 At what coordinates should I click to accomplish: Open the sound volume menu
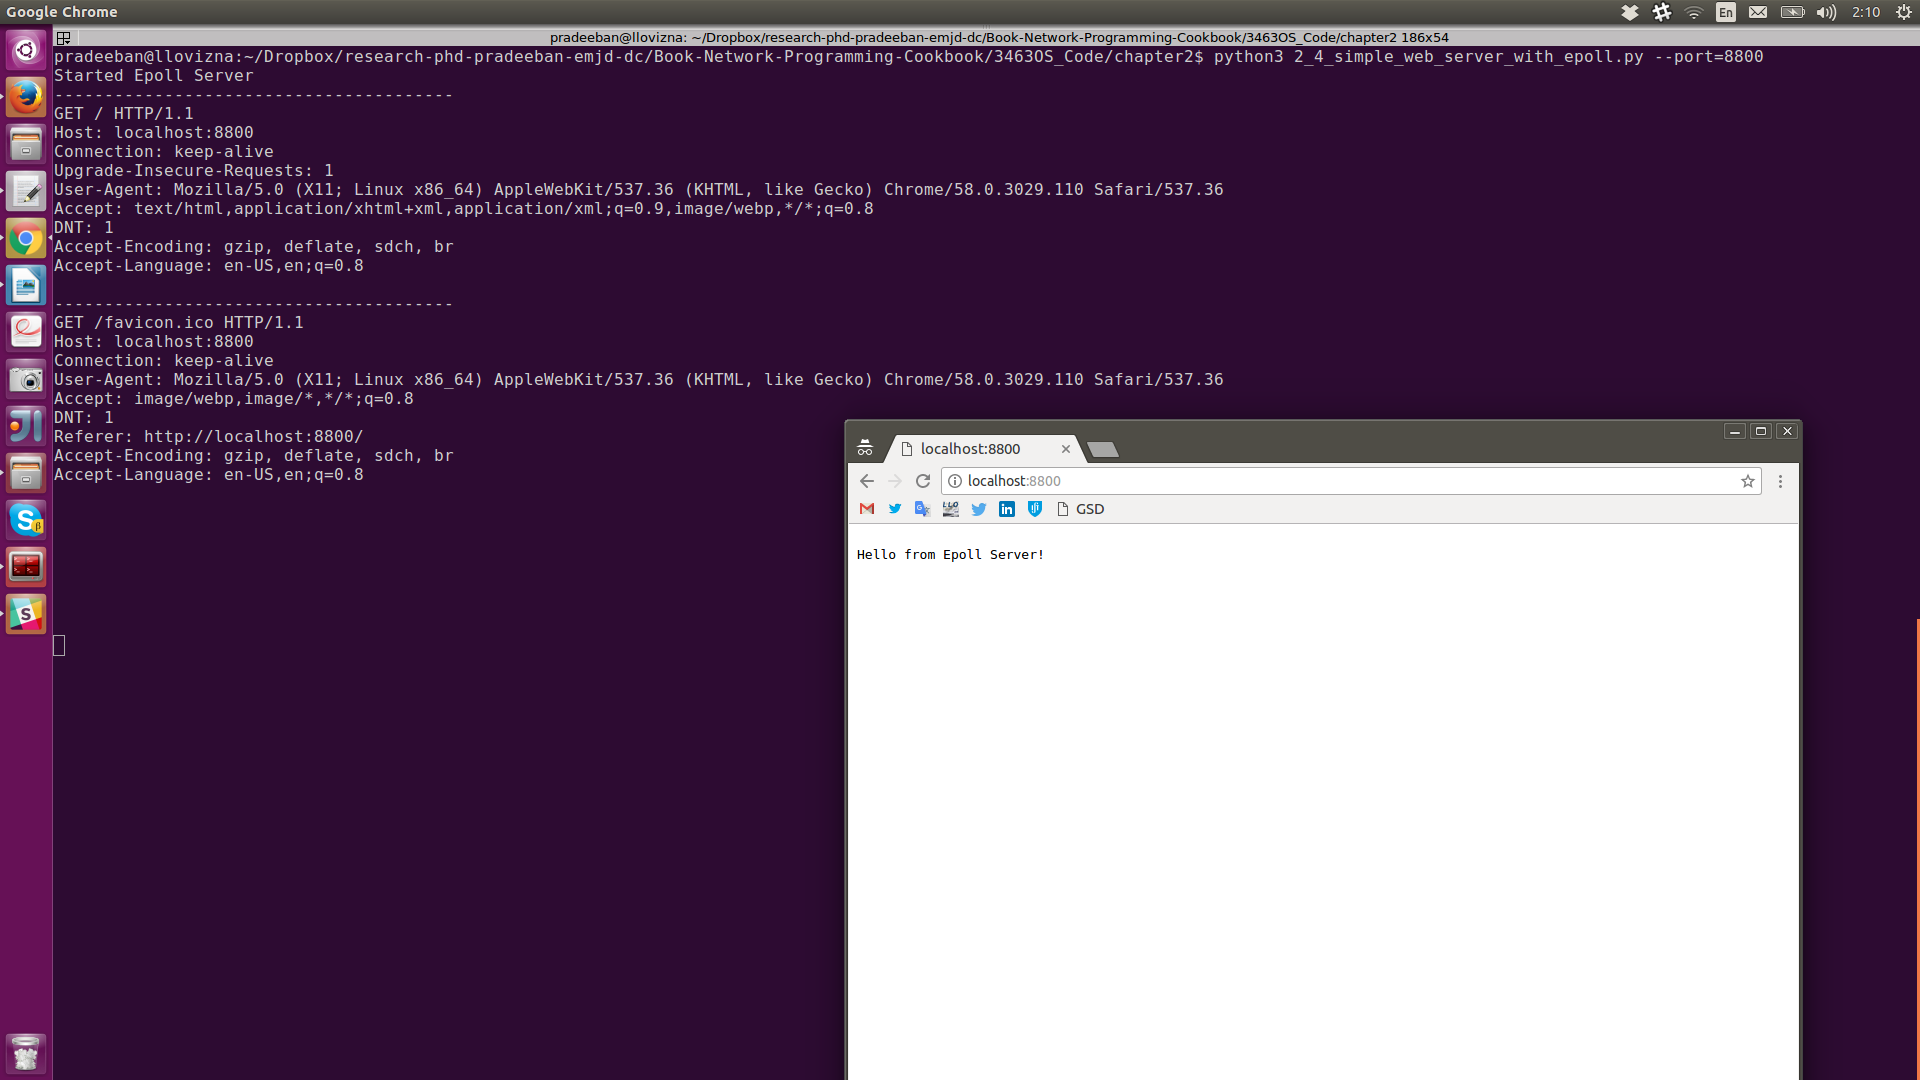[1826, 12]
